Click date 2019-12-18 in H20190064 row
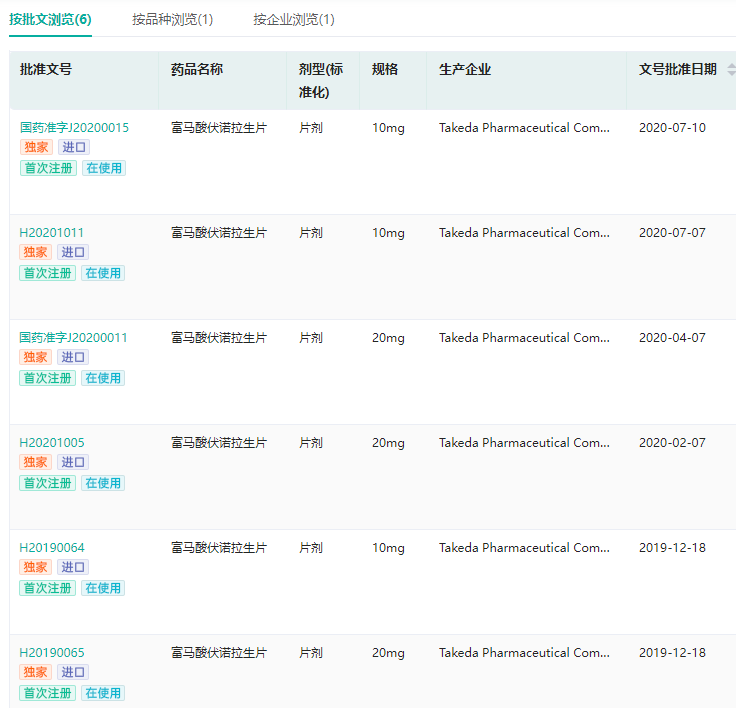 click(x=672, y=548)
